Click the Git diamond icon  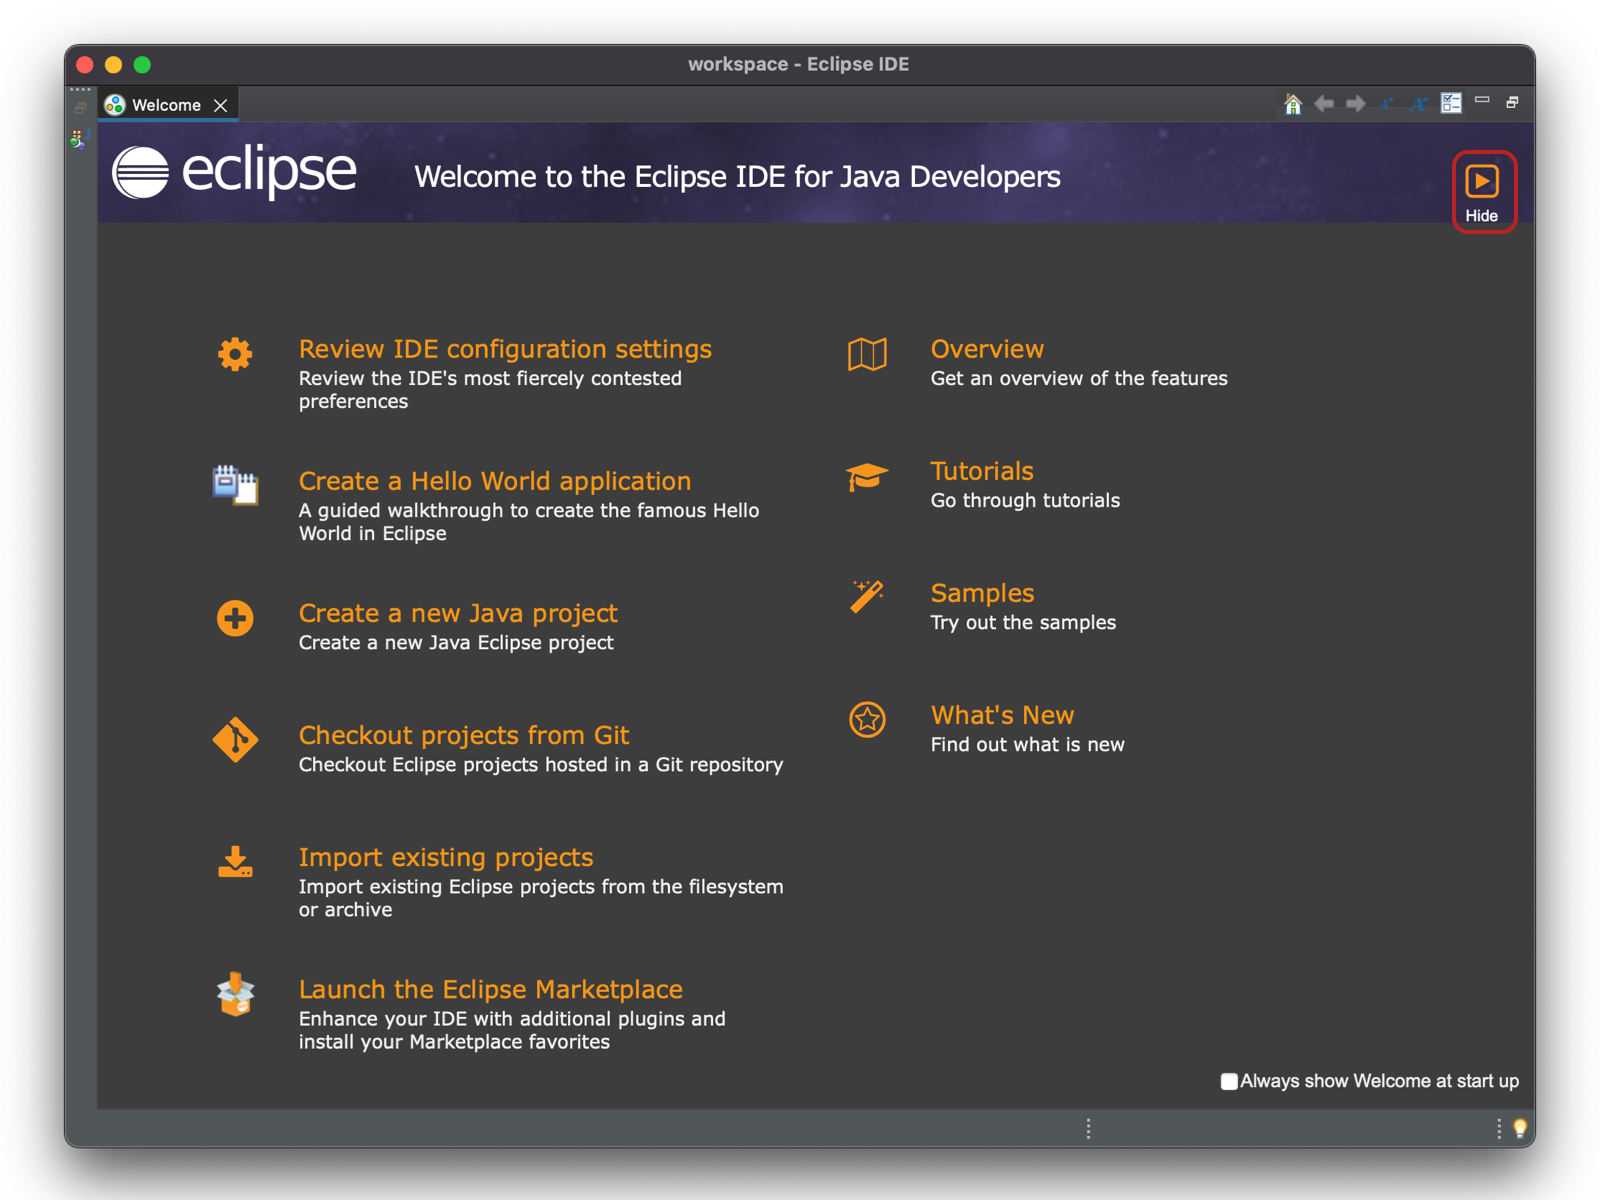click(x=235, y=740)
